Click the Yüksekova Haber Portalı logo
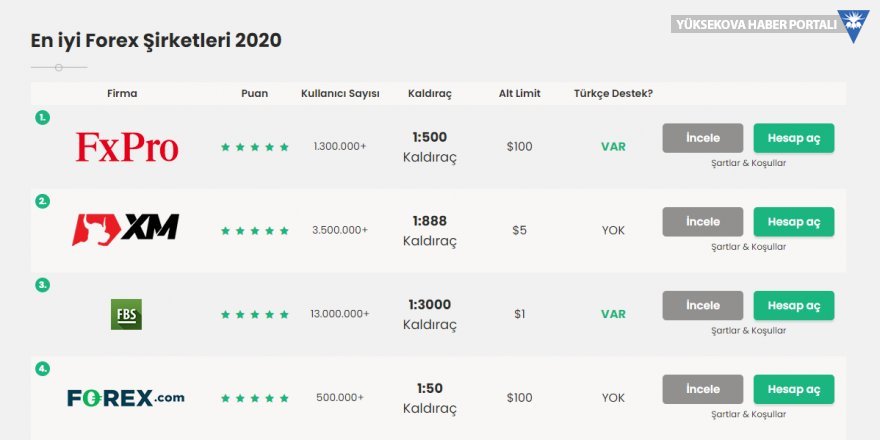Screen dimensions: 880x440 [x=770, y=24]
